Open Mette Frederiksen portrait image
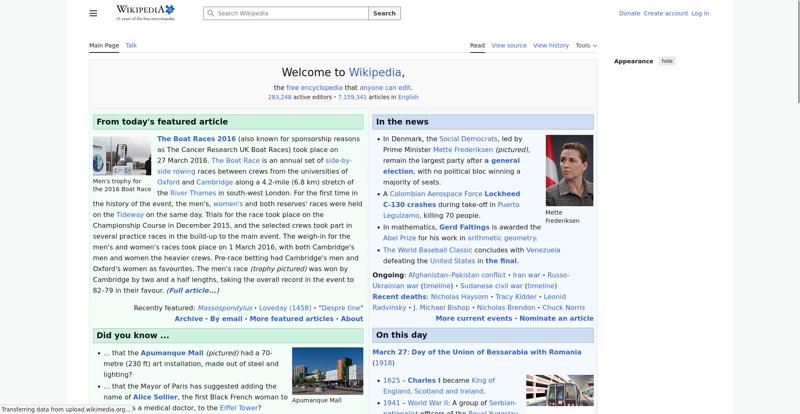This screenshot has width=800, height=414. tap(569, 170)
